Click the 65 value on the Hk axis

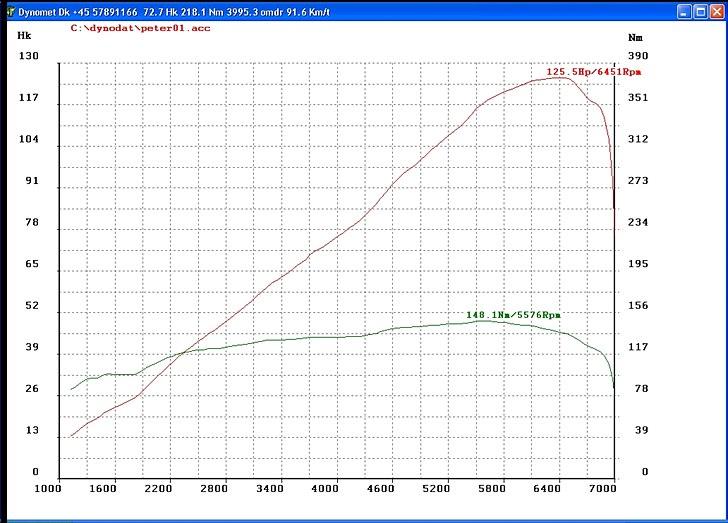pyautogui.click(x=32, y=264)
